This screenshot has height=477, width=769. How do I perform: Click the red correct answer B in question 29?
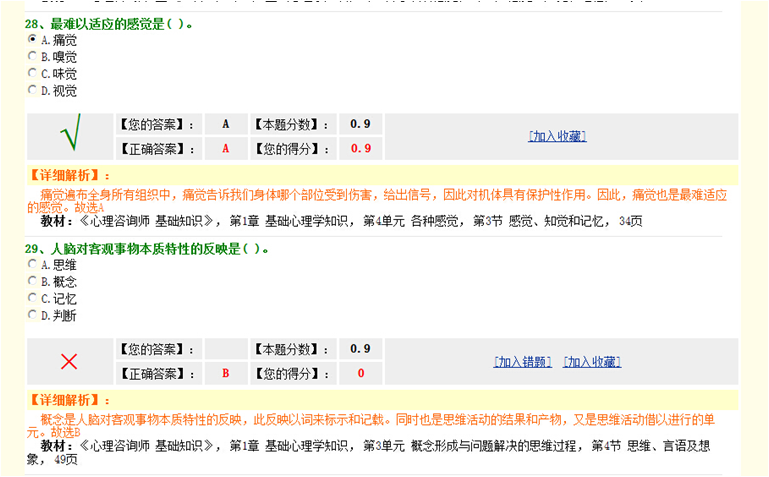[226, 374]
